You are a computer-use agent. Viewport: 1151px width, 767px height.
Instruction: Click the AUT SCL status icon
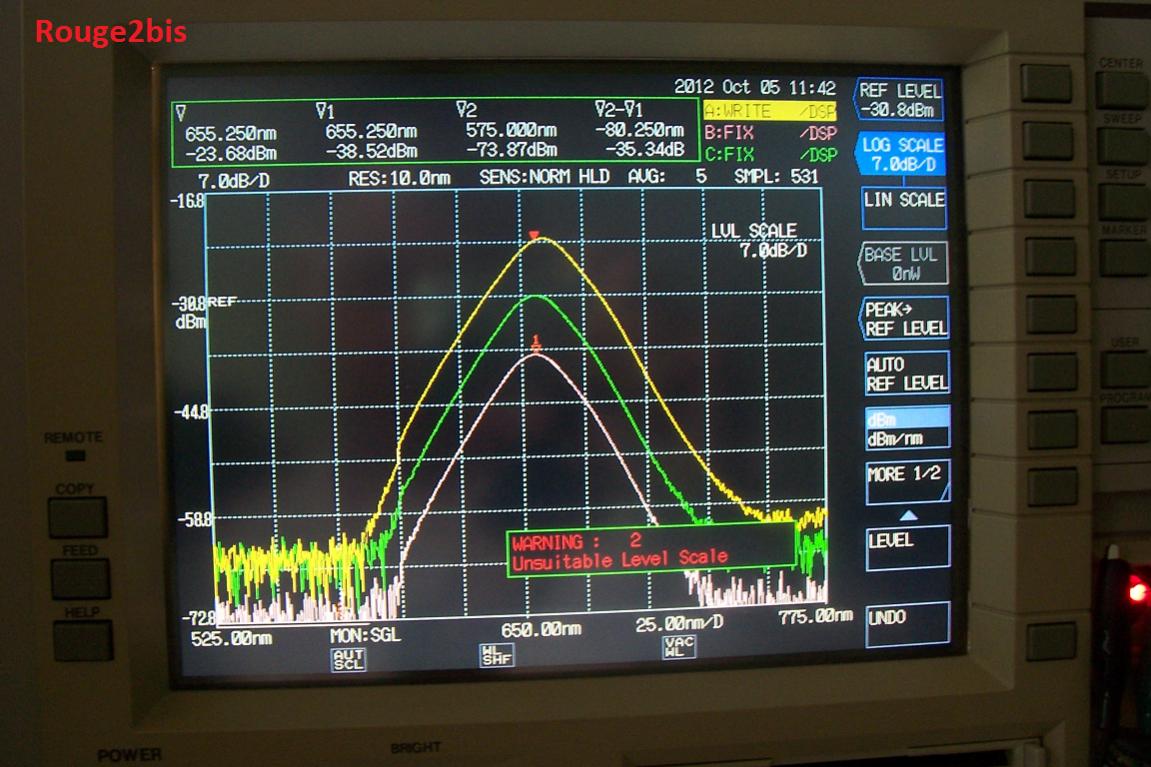click(x=348, y=658)
